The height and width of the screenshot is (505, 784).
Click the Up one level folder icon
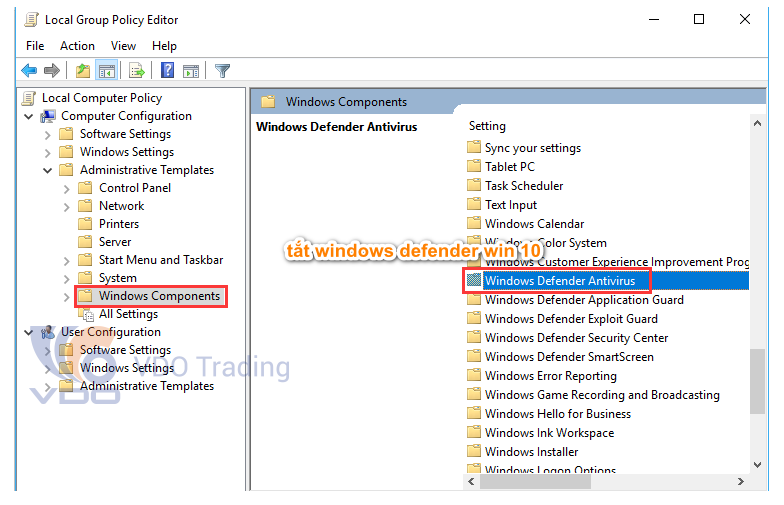pos(83,70)
